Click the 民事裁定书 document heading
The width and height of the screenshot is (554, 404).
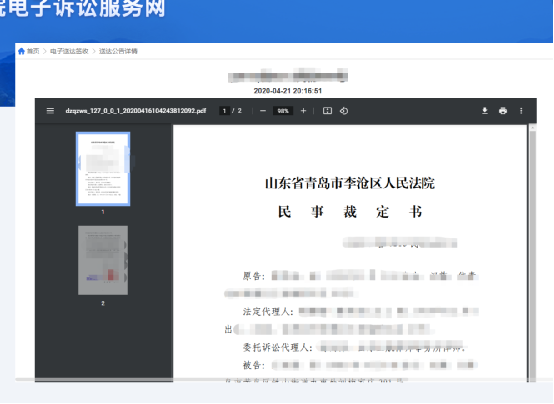click(x=350, y=212)
